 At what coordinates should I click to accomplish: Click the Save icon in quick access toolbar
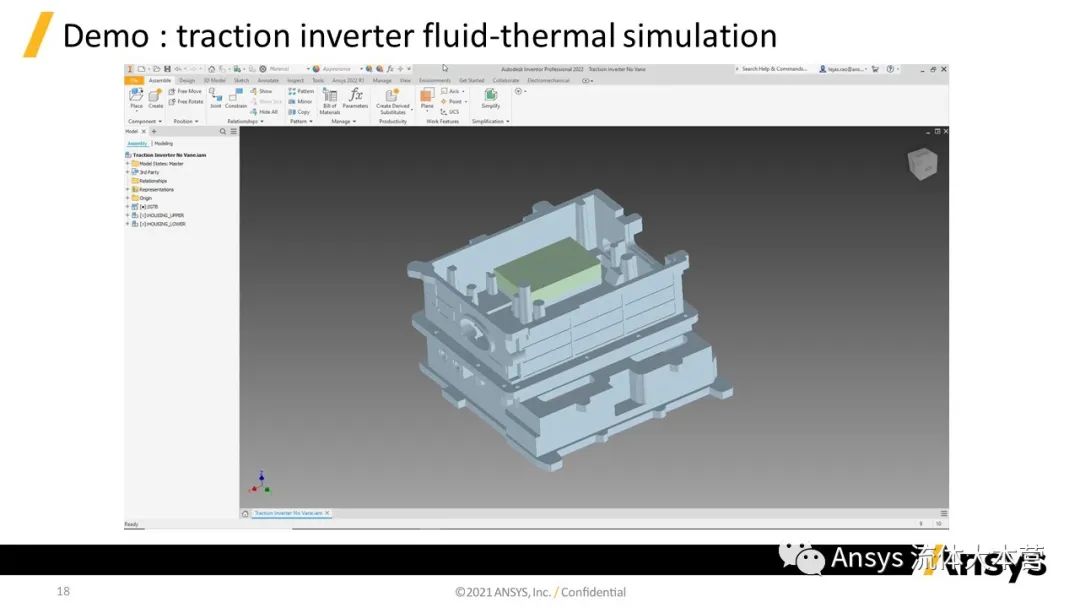167,69
